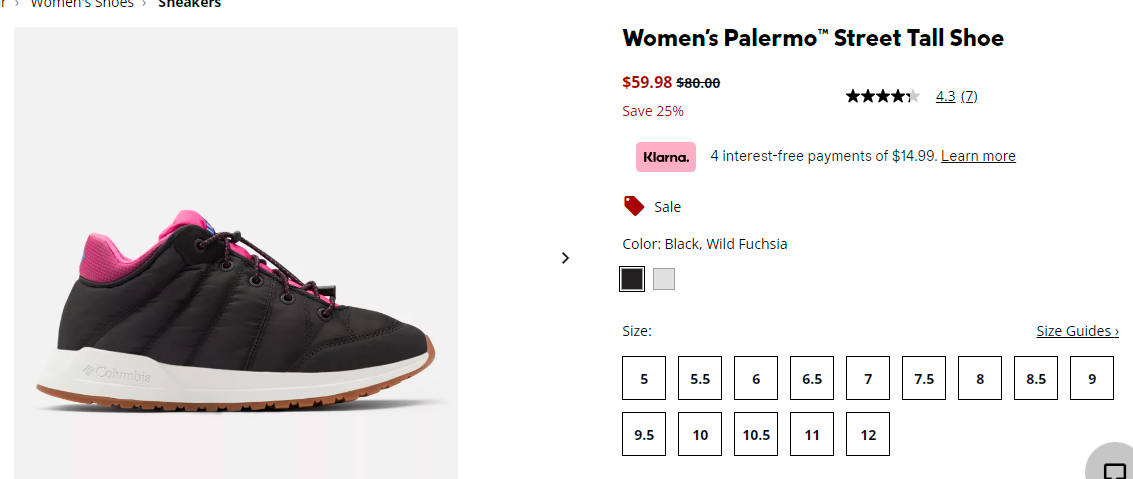The height and width of the screenshot is (479, 1133).
Task: Select size 12 option
Action: pyautogui.click(x=868, y=434)
